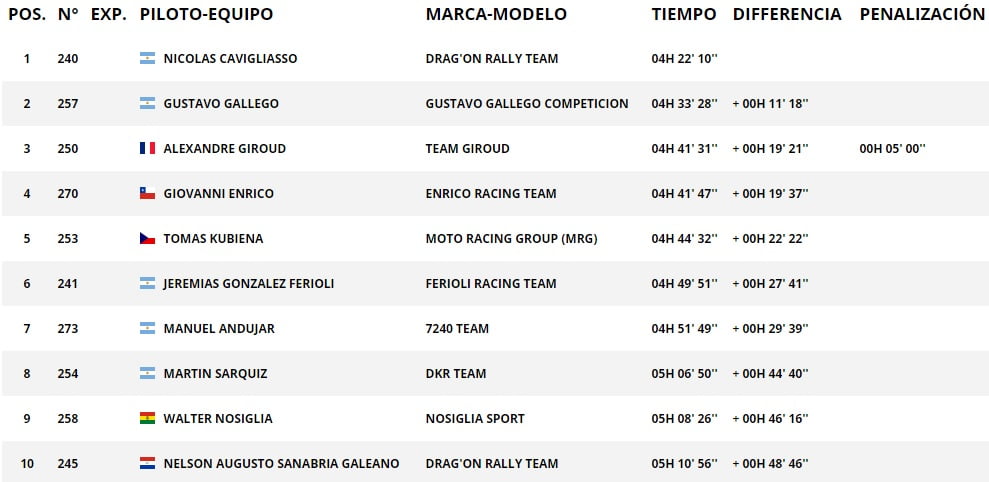Screen dimensions: 989x482
Task: Click Giroud's 00H 05' 00'' penalty value
Action: click(x=892, y=149)
